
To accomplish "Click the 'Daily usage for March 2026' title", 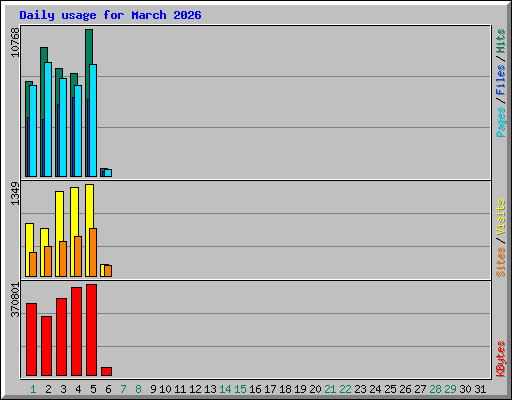I will tap(110, 15).
